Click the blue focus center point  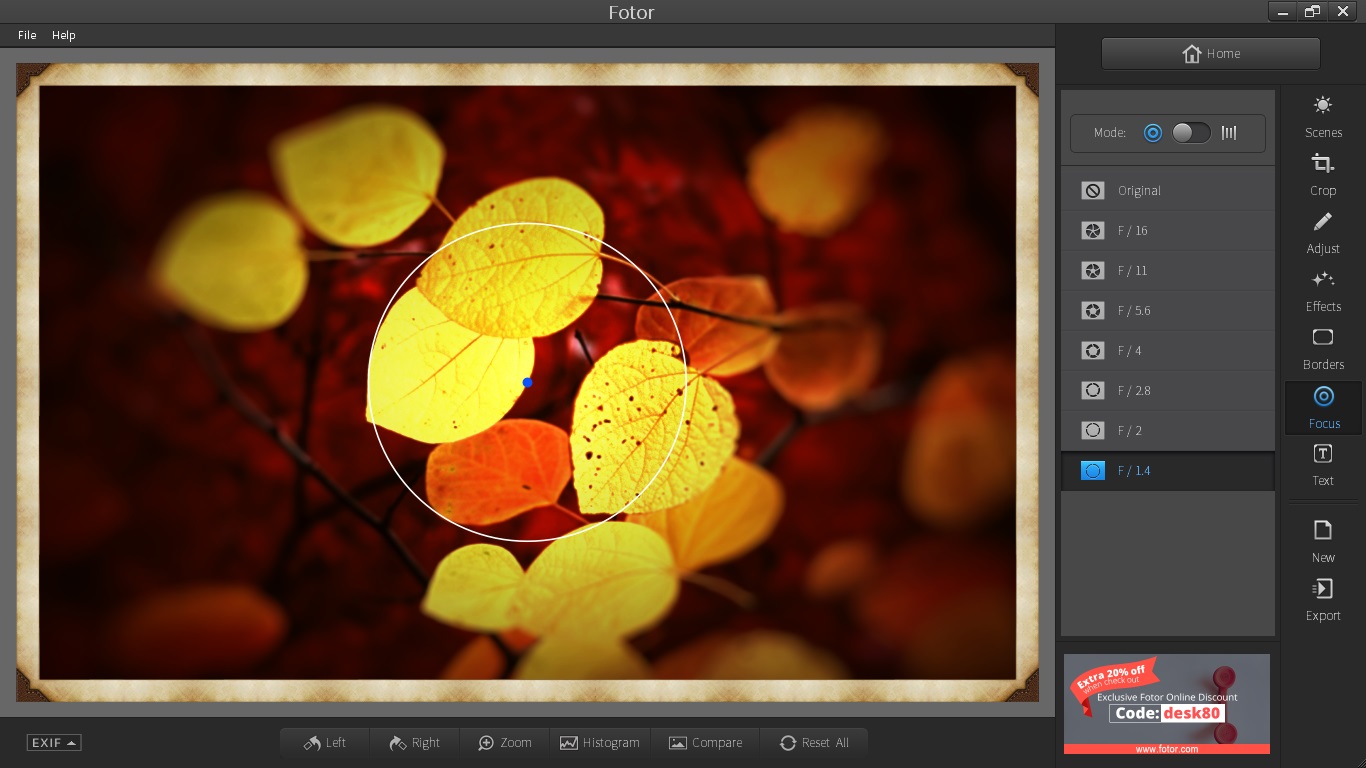click(x=528, y=382)
